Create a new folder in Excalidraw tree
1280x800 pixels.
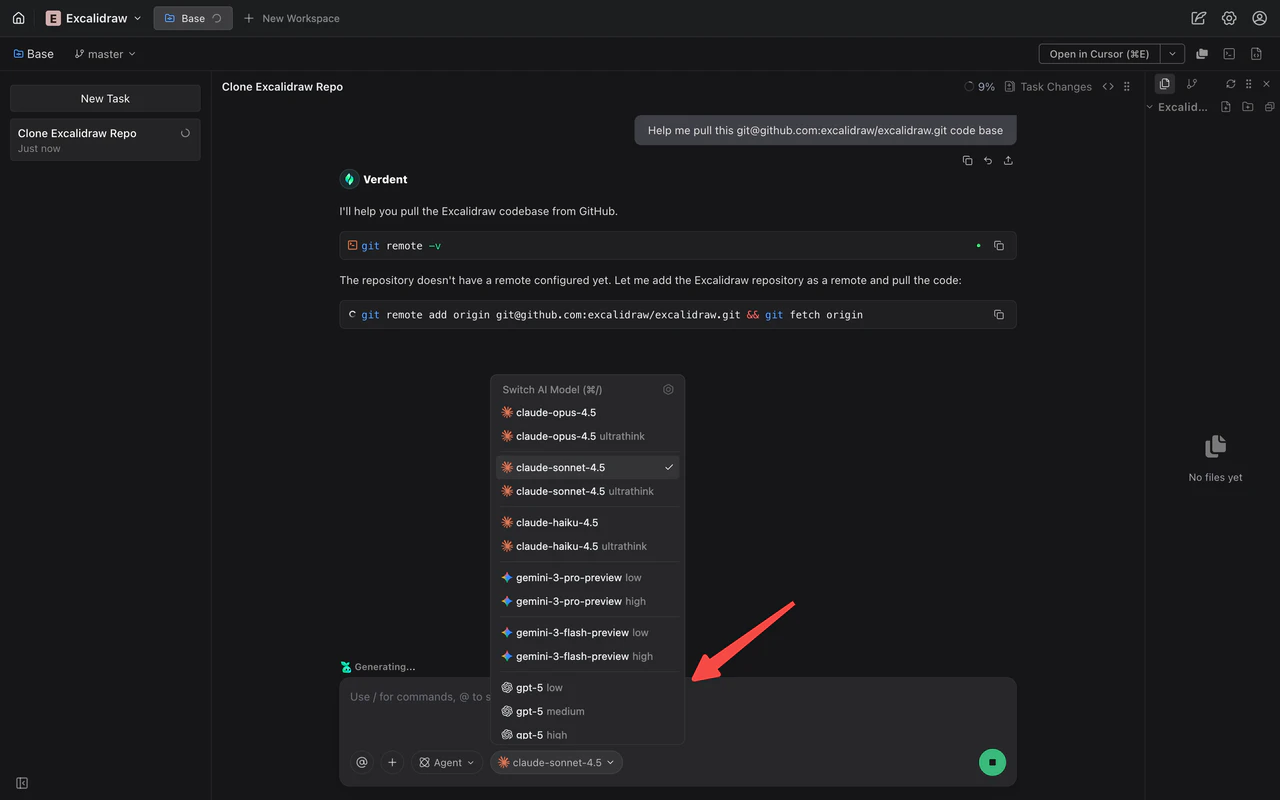[1248, 107]
